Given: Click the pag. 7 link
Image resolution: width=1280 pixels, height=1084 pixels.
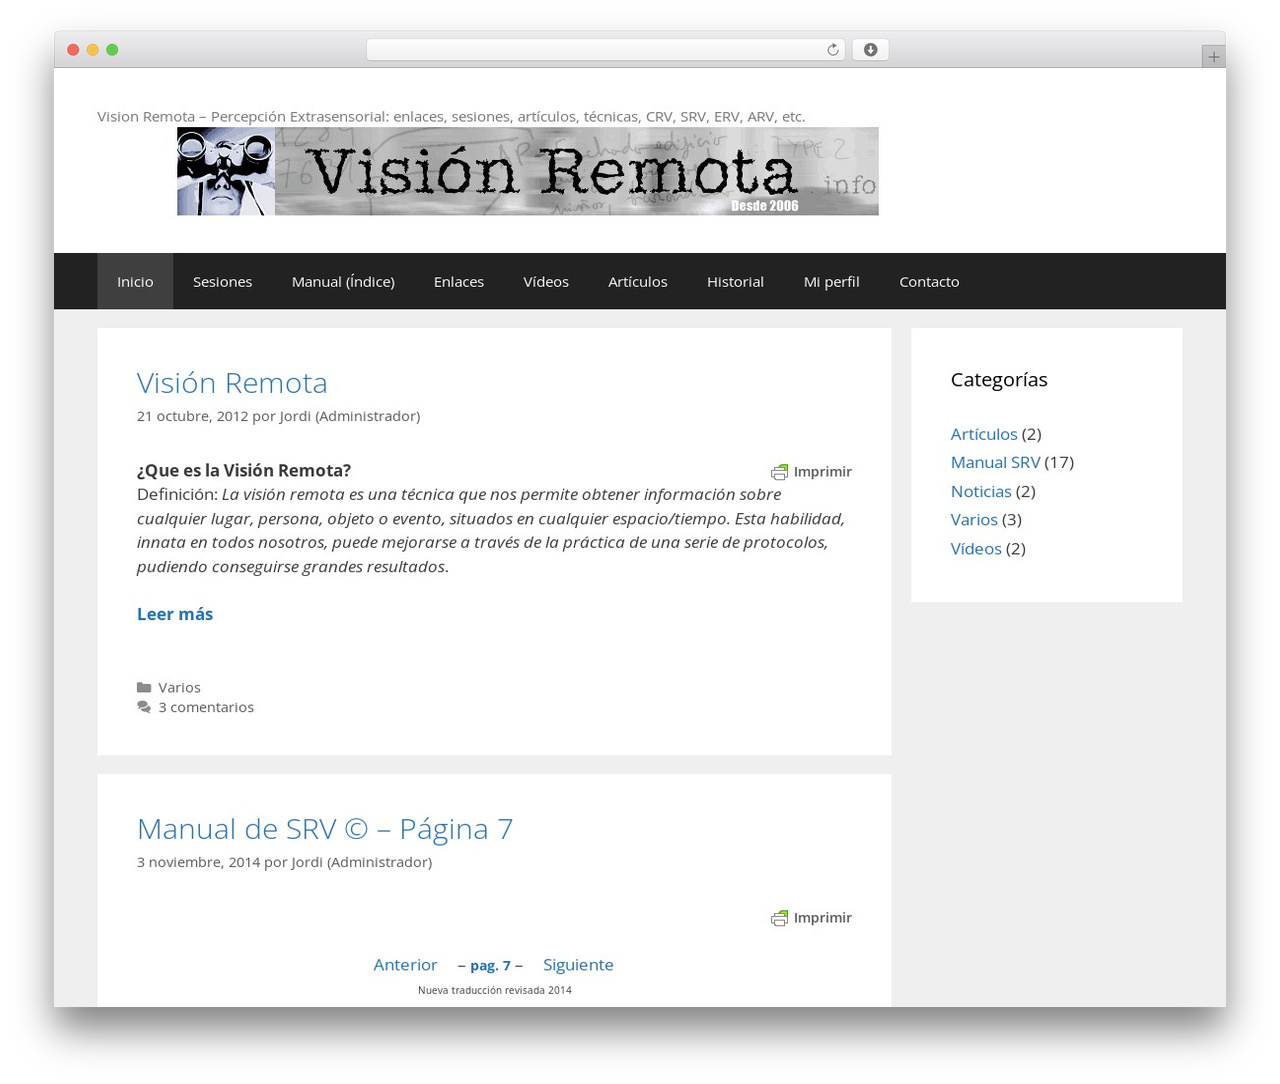Looking at the screenshot, I should coord(490,966).
